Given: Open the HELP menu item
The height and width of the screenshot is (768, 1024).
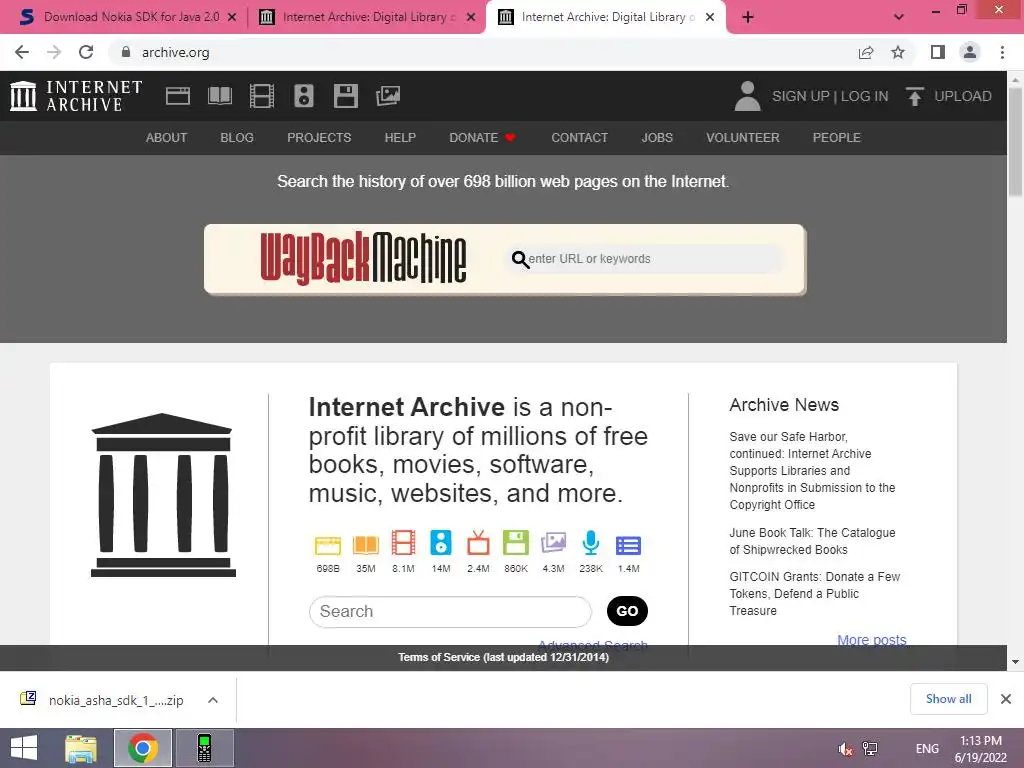Looking at the screenshot, I should (400, 138).
